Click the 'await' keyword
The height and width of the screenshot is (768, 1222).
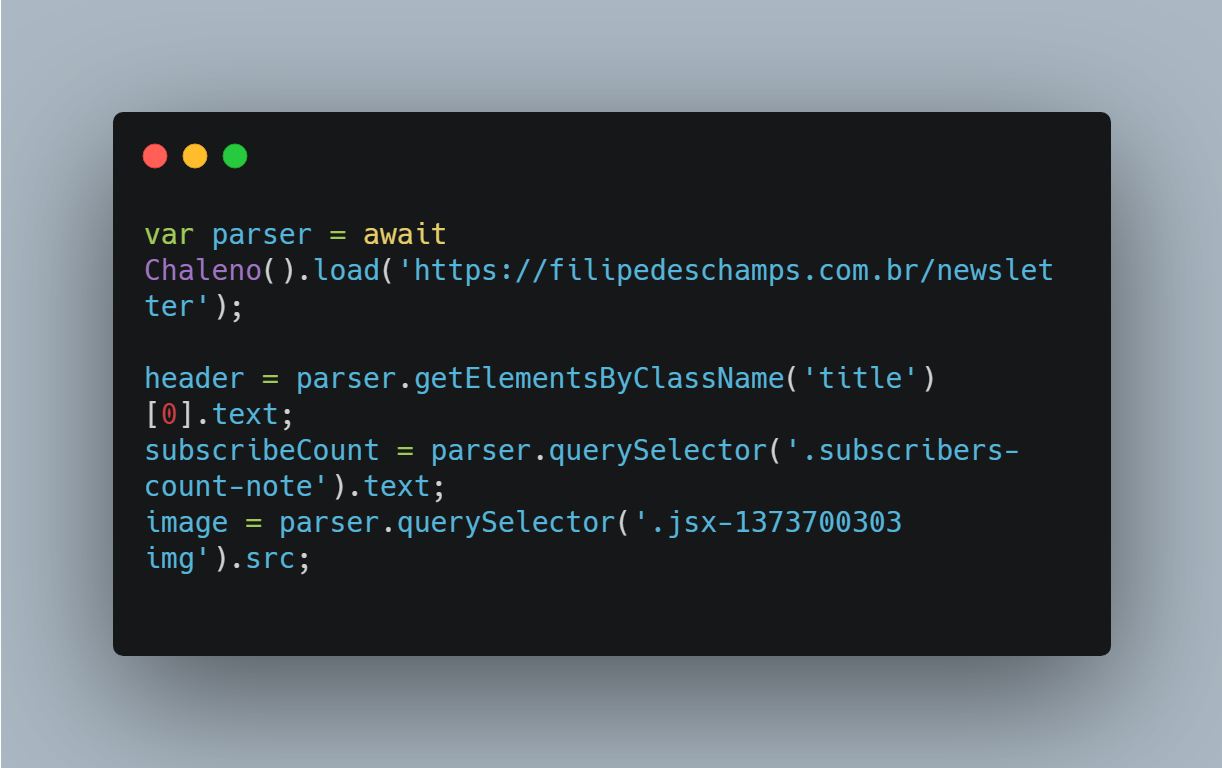tap(404, 235)
